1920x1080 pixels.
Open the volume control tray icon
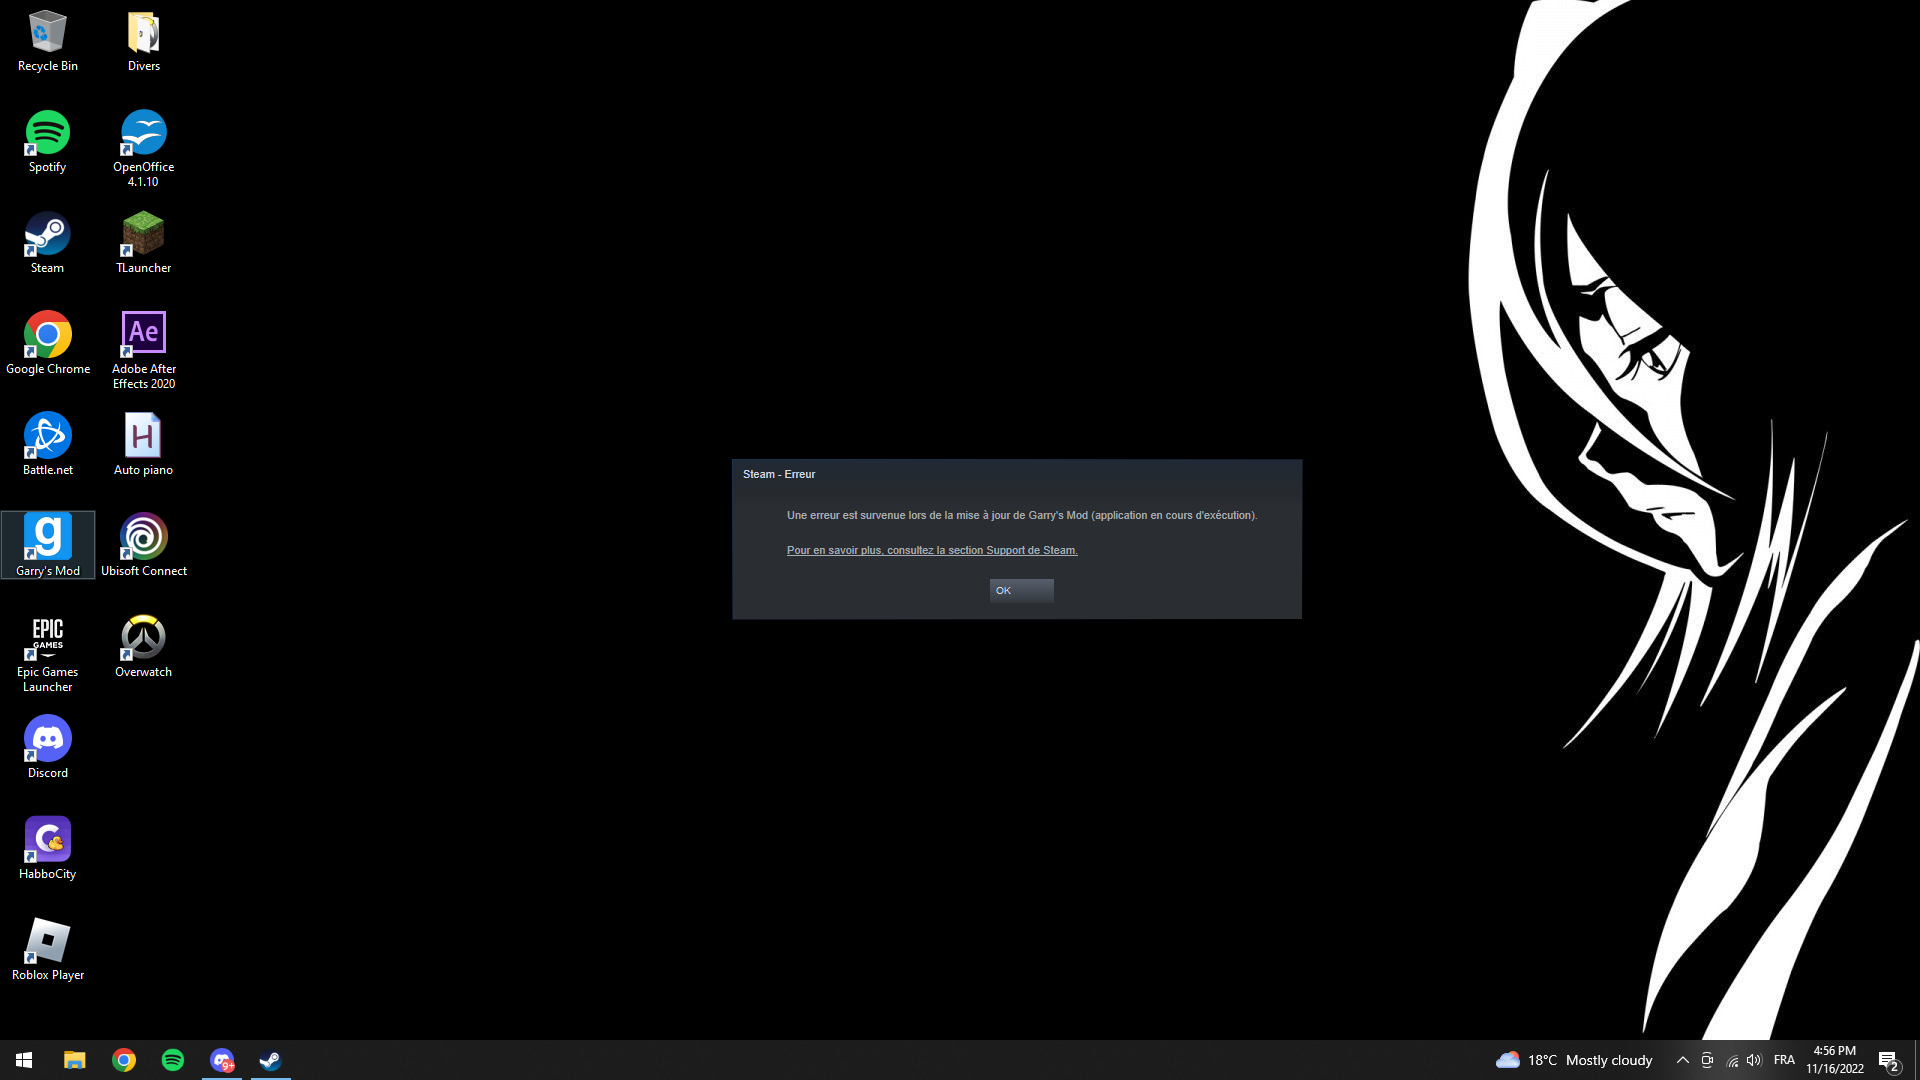[1754, 1060]
